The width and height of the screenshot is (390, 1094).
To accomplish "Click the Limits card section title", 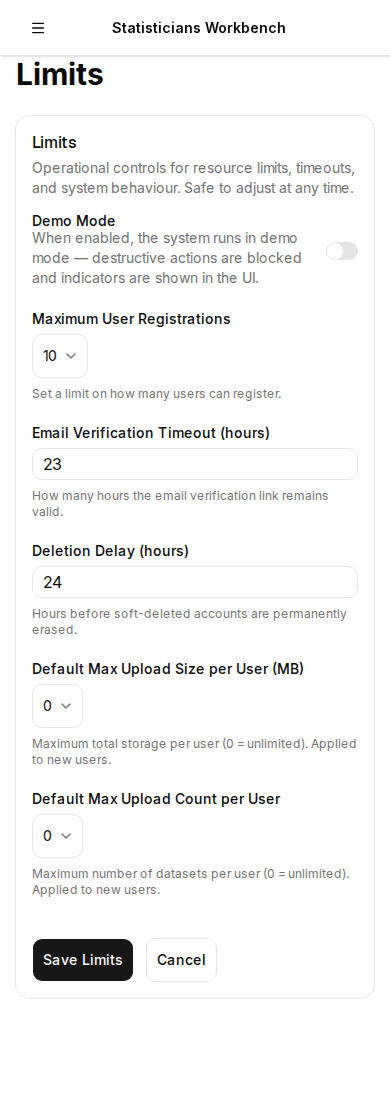I will pos(54,142).
